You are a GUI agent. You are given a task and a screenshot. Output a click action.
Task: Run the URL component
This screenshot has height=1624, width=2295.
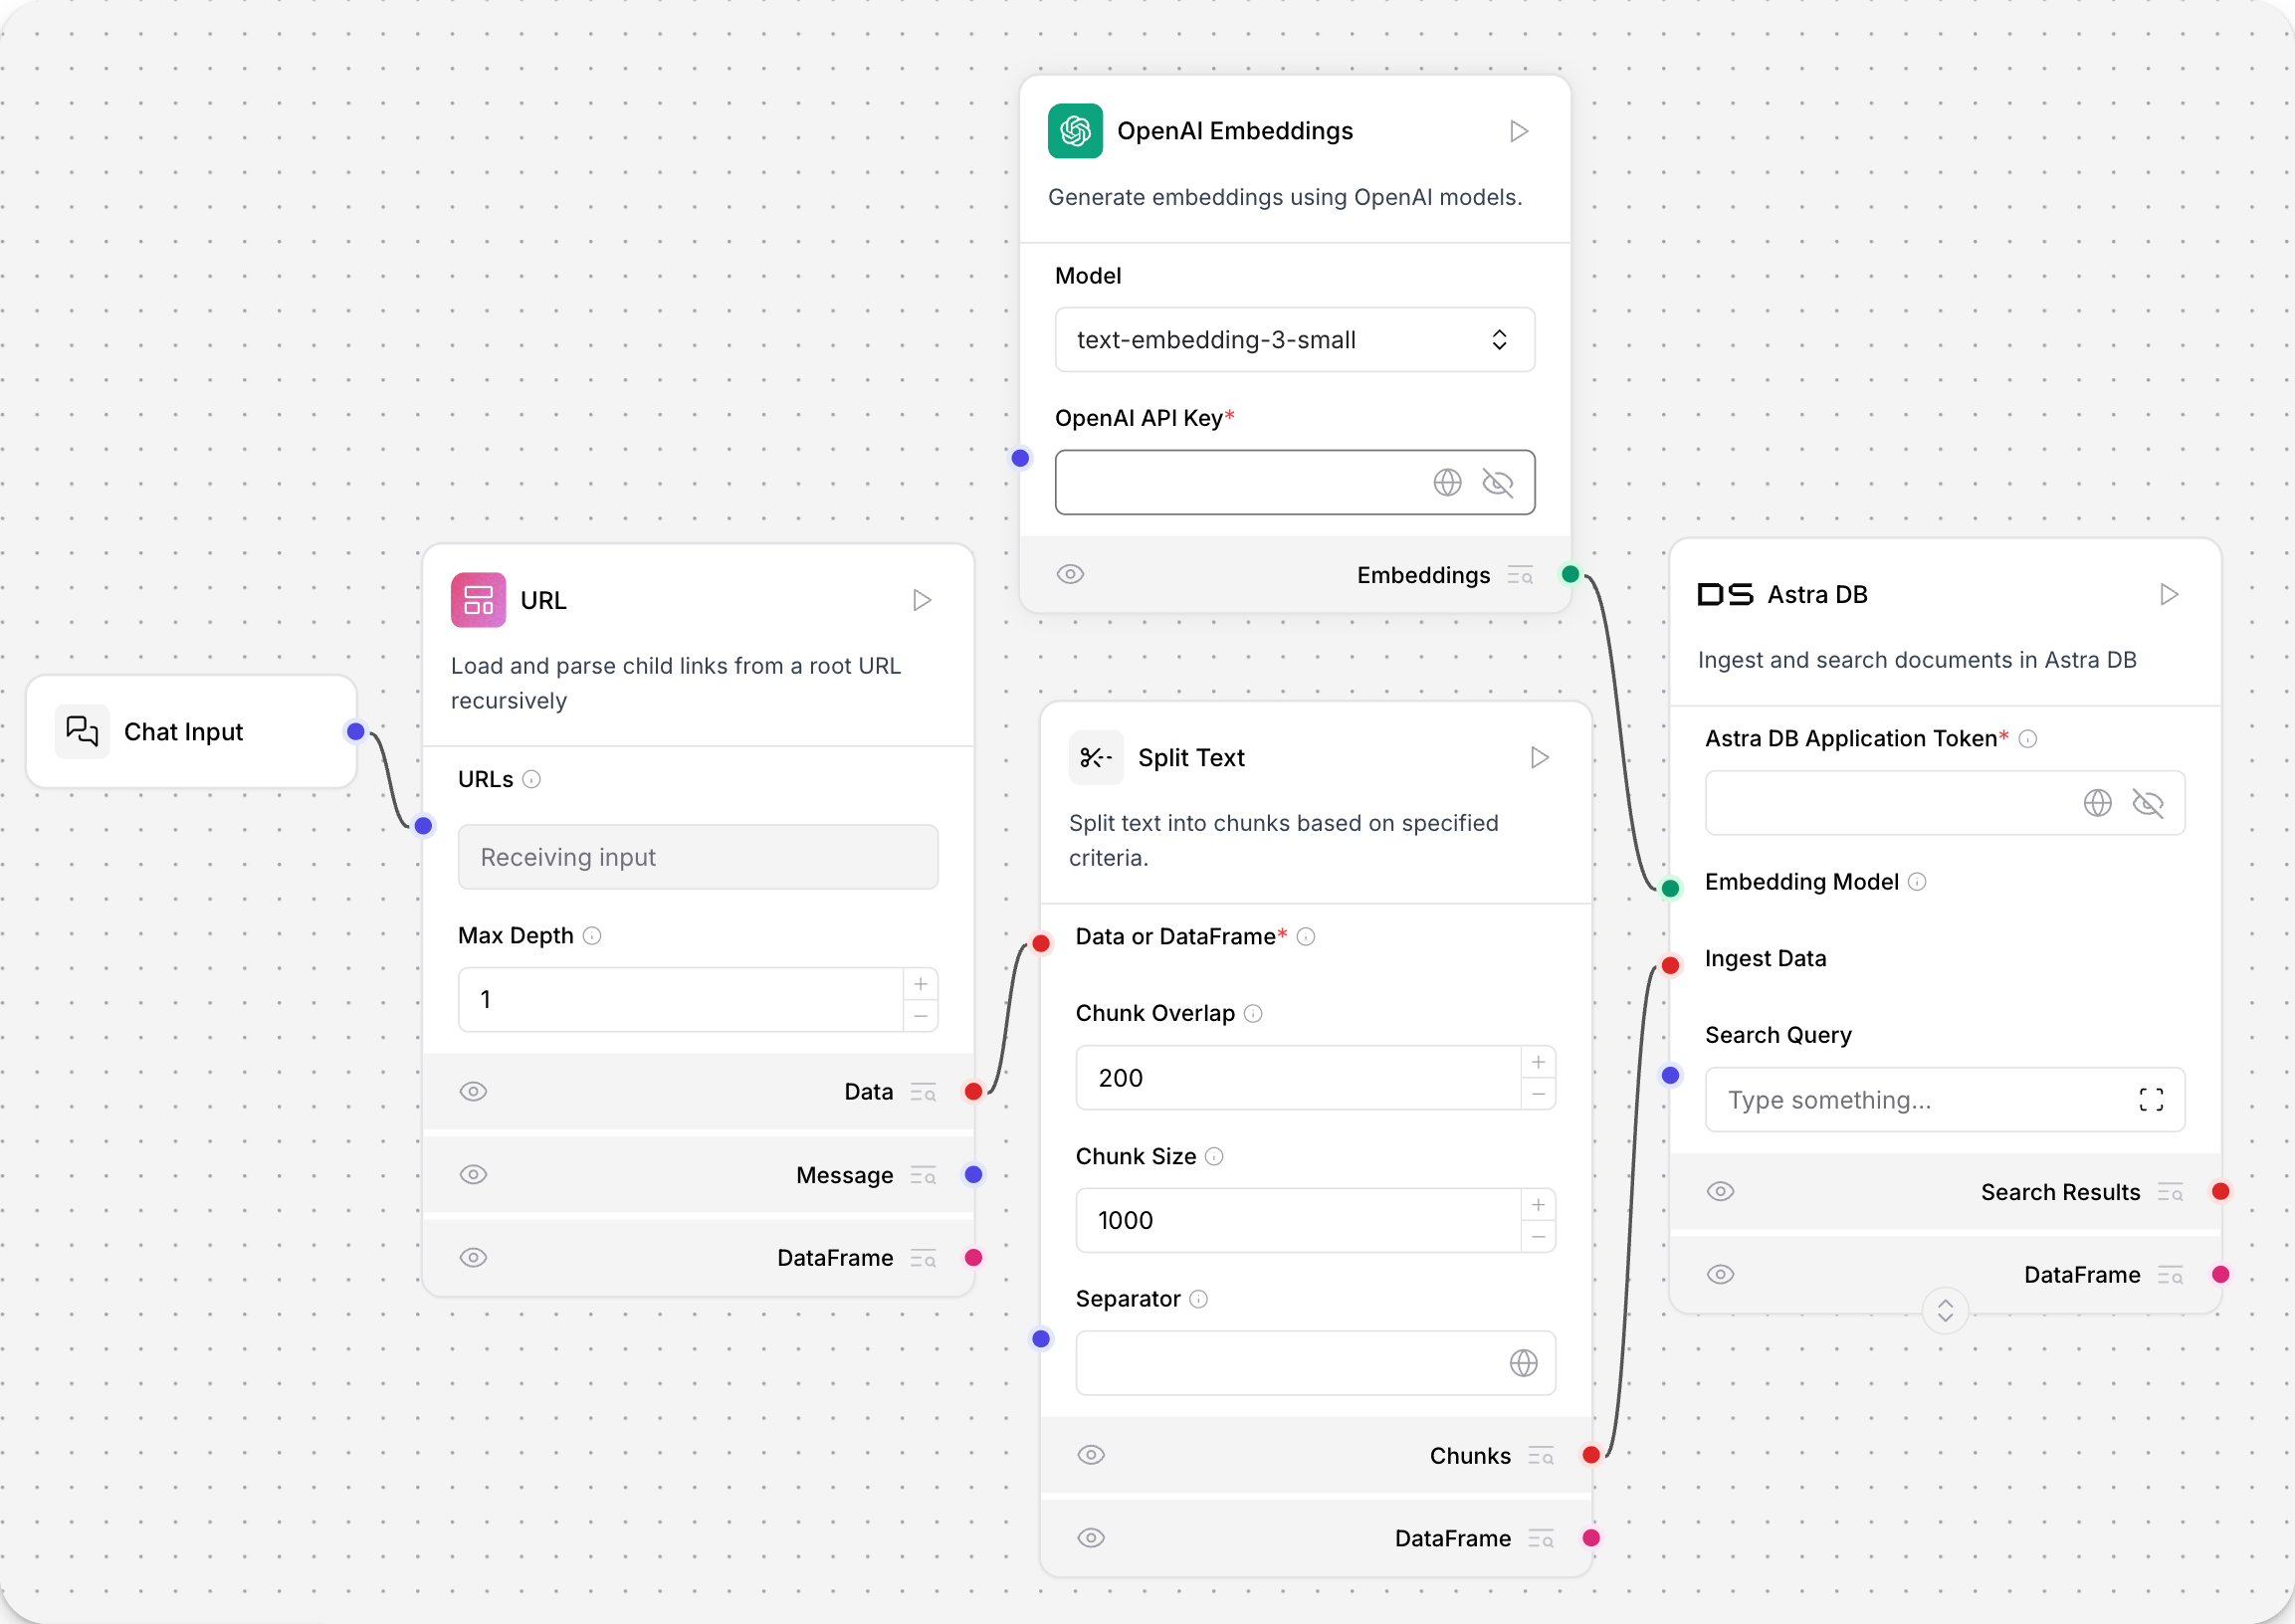click(x=922, y=600)
